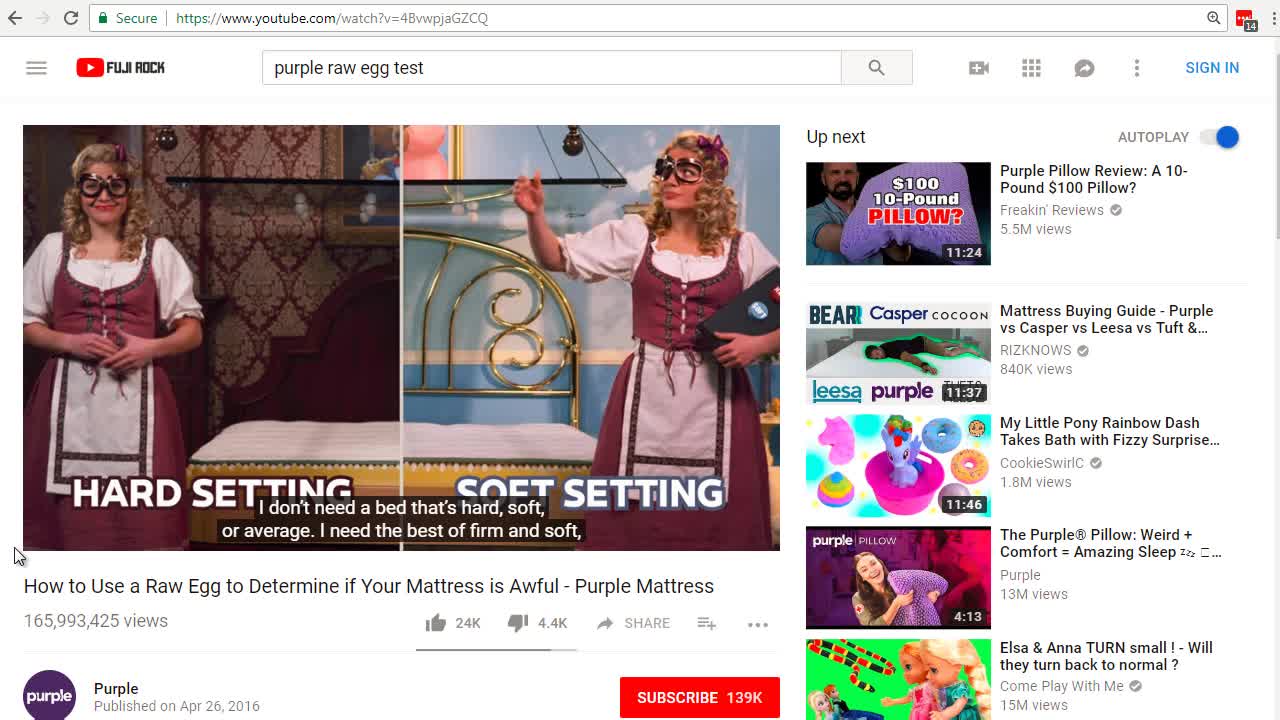Click Up next heading
1280x720 pixels.
836,137
